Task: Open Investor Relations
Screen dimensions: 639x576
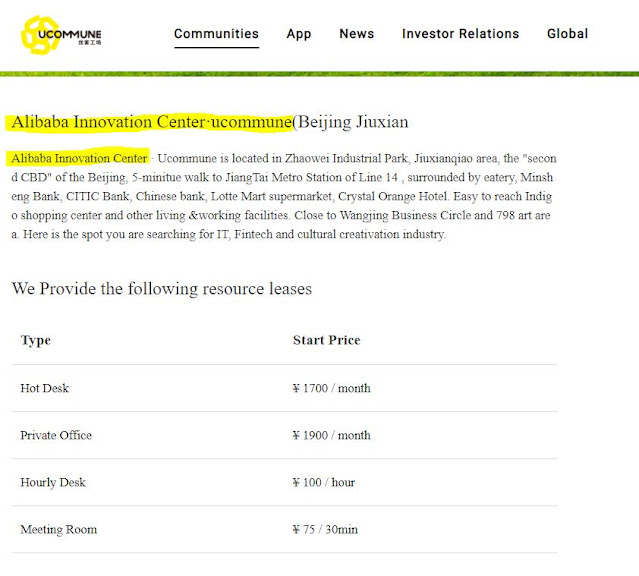Action: click(x=461, y=33)
